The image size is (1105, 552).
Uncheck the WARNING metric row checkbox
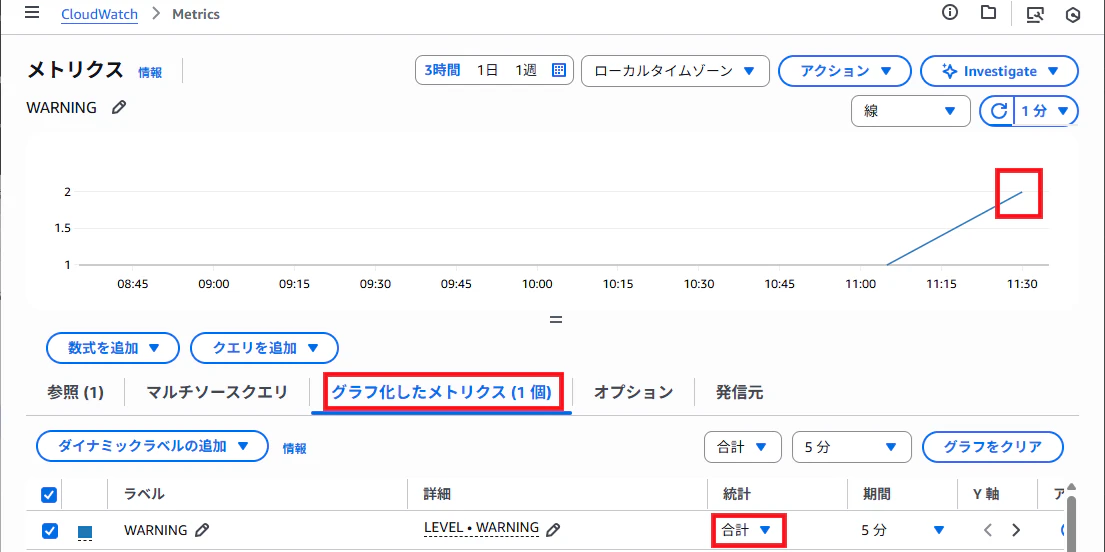(49, 530)
